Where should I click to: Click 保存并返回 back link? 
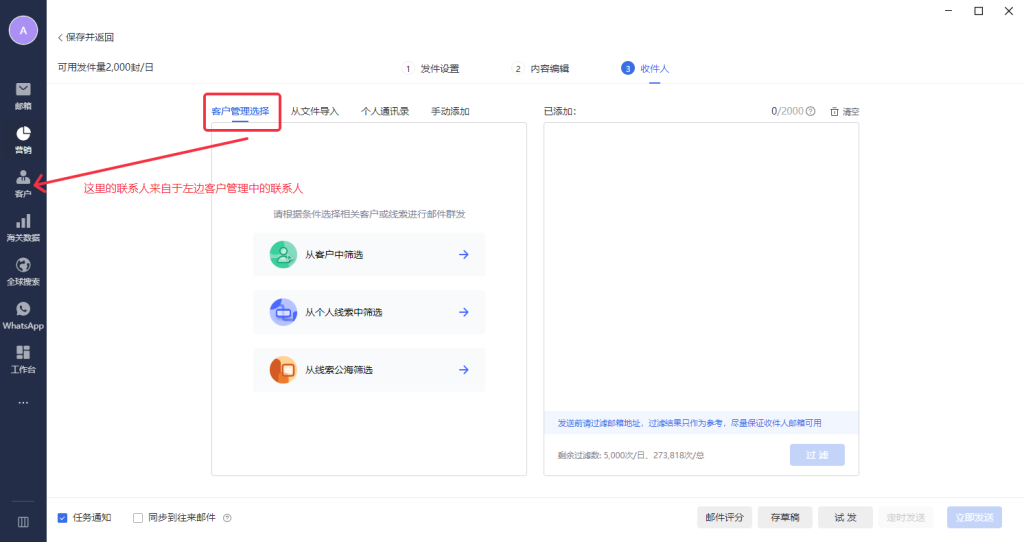point(86,37)
